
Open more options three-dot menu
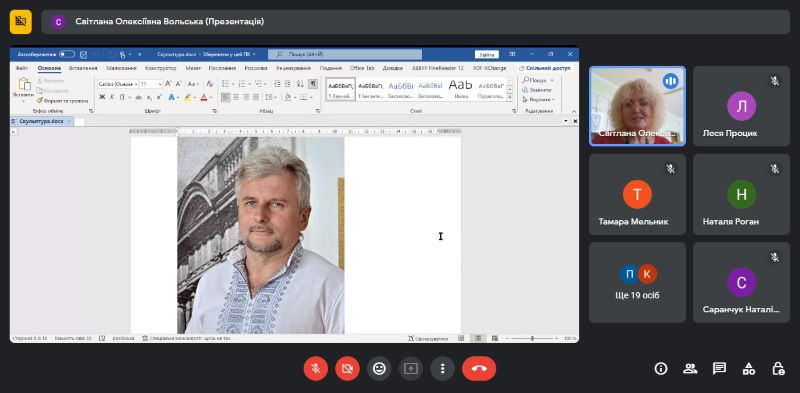tap(442, 369)
